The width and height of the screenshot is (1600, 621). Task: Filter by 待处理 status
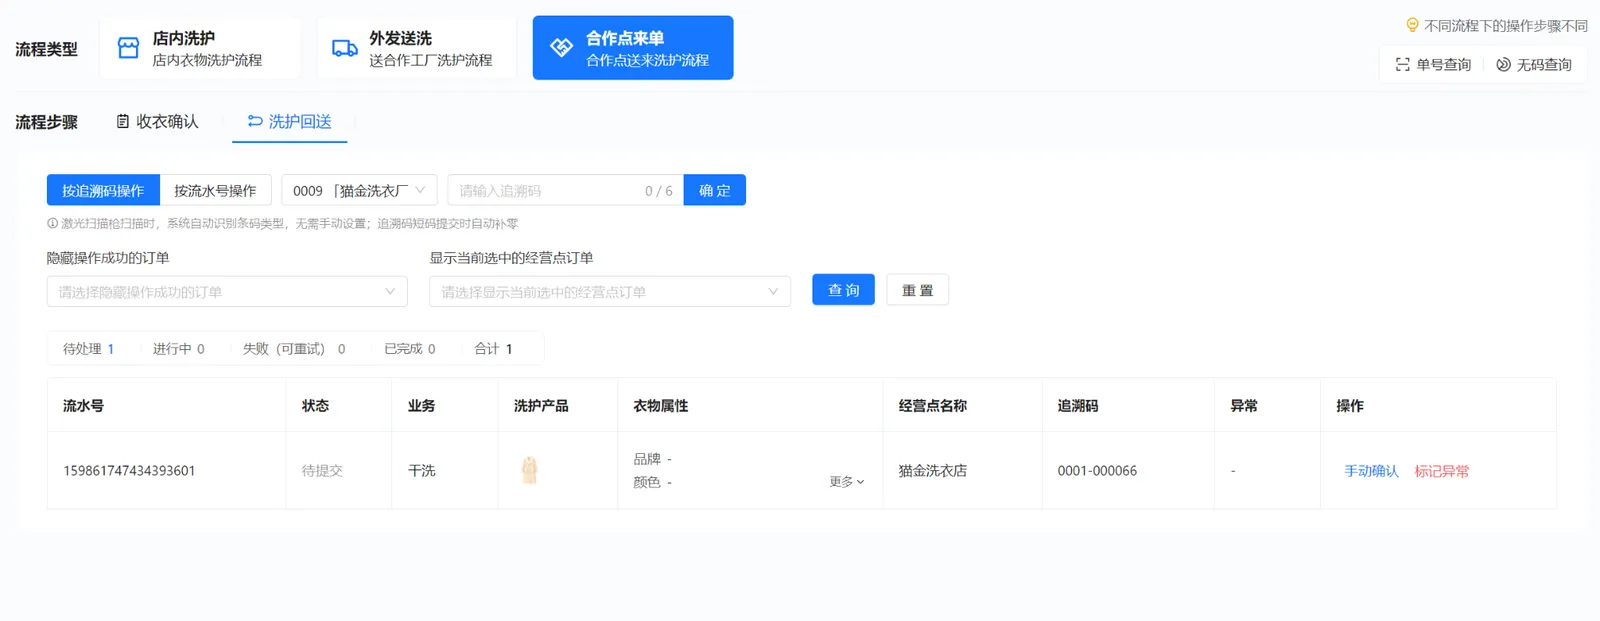(89, 349)
